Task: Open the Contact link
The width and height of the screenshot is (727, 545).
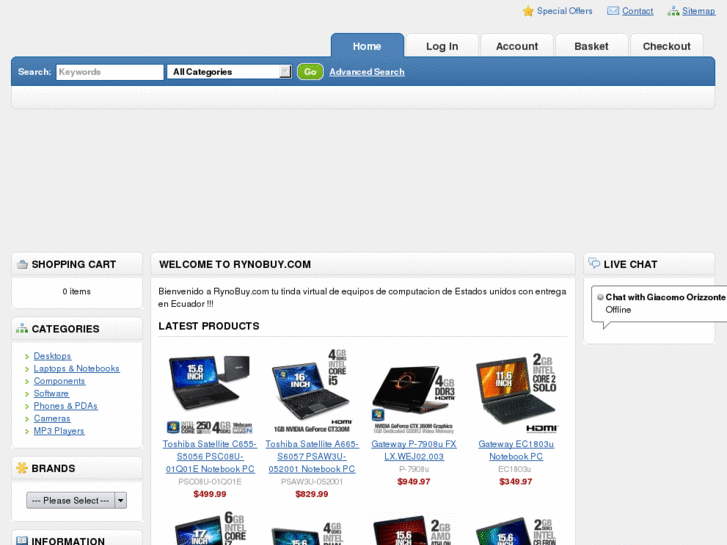Action: [638, 11]
